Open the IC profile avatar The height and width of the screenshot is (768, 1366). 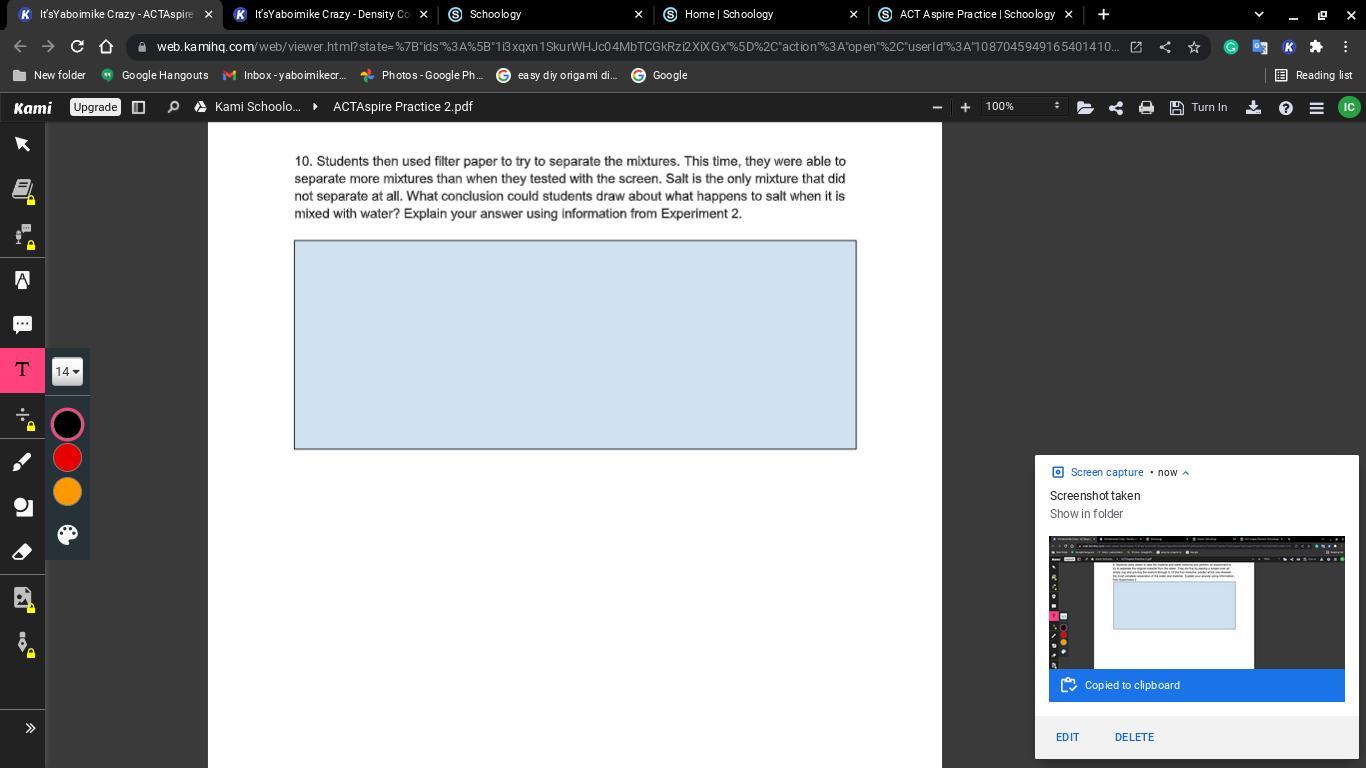click(1349, 107)
